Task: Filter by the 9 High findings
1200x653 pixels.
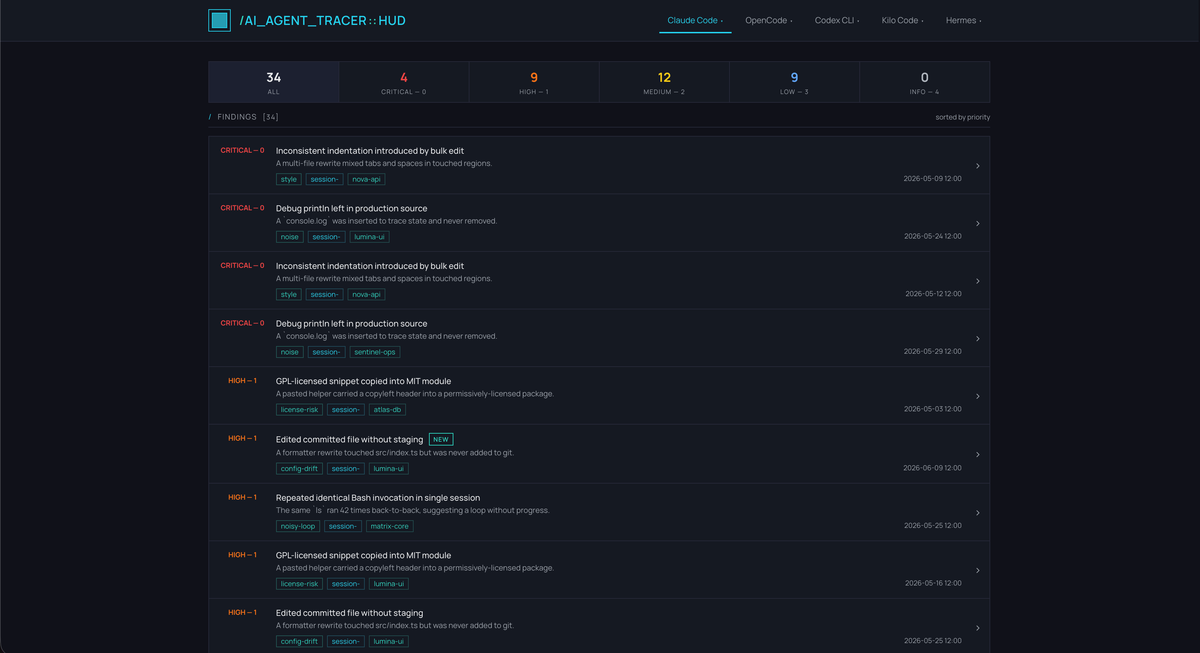Action: (534, 82)
